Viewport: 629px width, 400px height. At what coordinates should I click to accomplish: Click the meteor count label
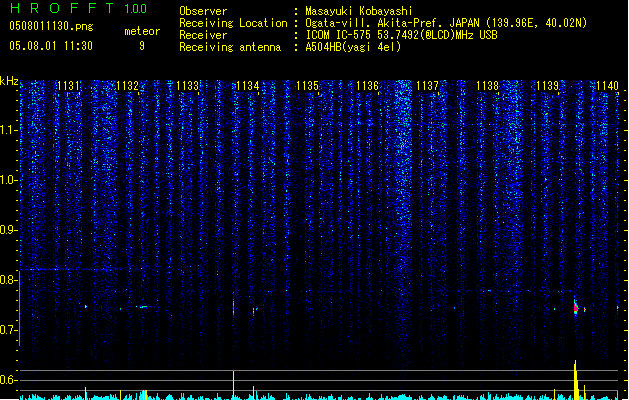coord(142,31)
